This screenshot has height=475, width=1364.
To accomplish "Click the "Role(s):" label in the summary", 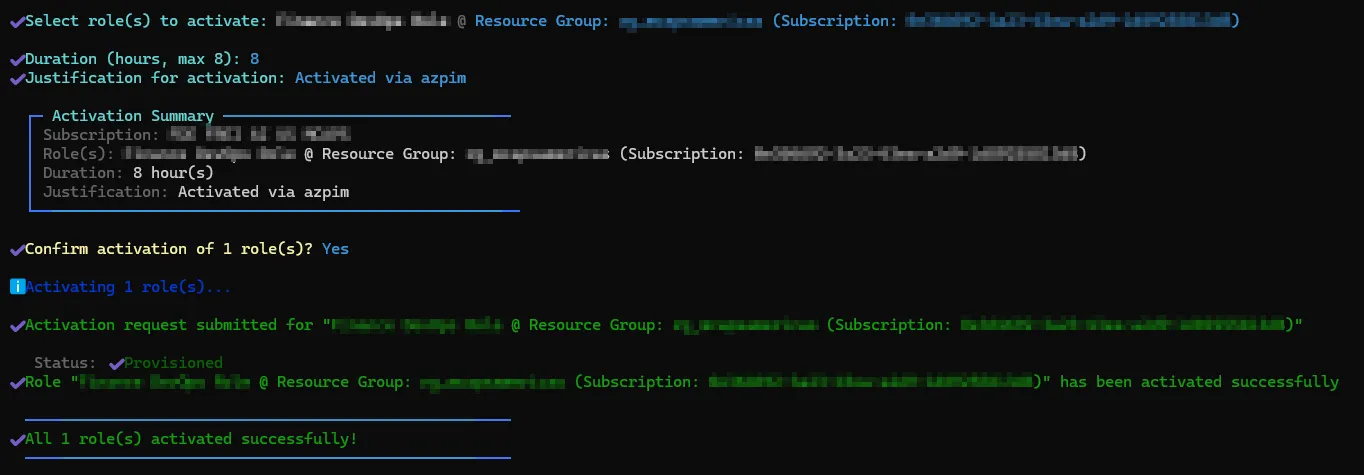I will click(x=79, y=154).
